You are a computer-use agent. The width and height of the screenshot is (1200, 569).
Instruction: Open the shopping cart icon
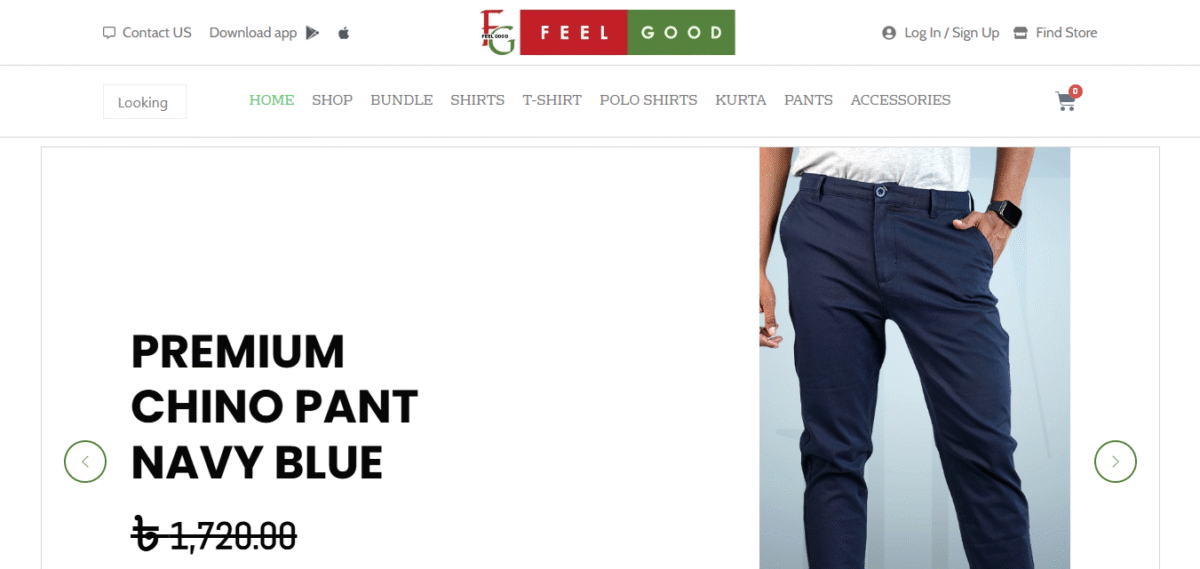(x=1066, y=100)
